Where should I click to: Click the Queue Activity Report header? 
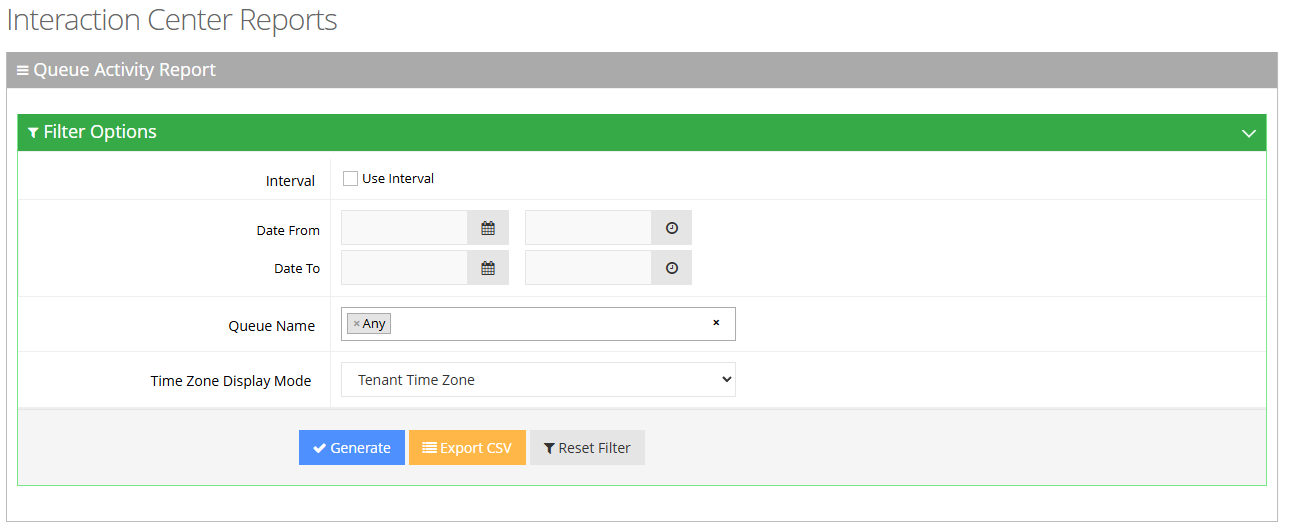[125, 70]
